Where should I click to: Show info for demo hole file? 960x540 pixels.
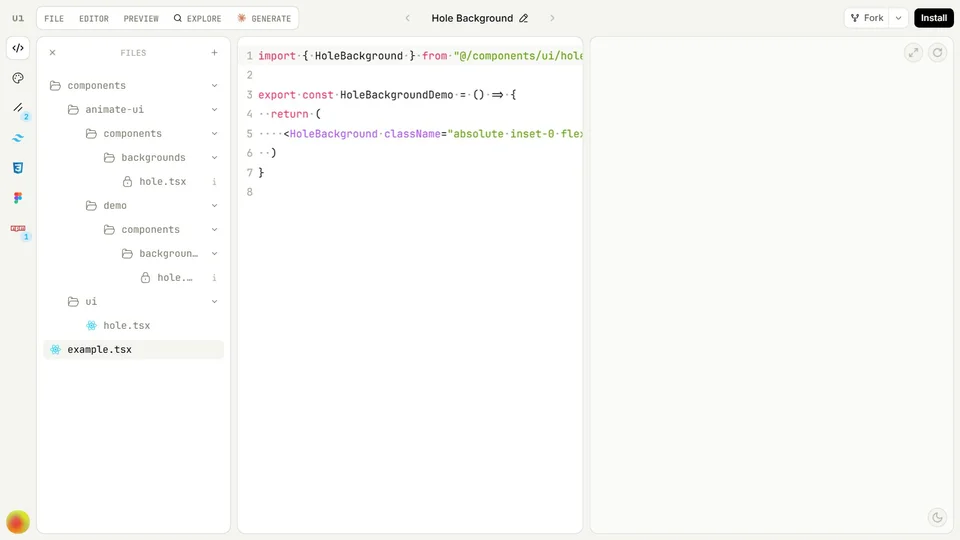[x=214, y=277]
